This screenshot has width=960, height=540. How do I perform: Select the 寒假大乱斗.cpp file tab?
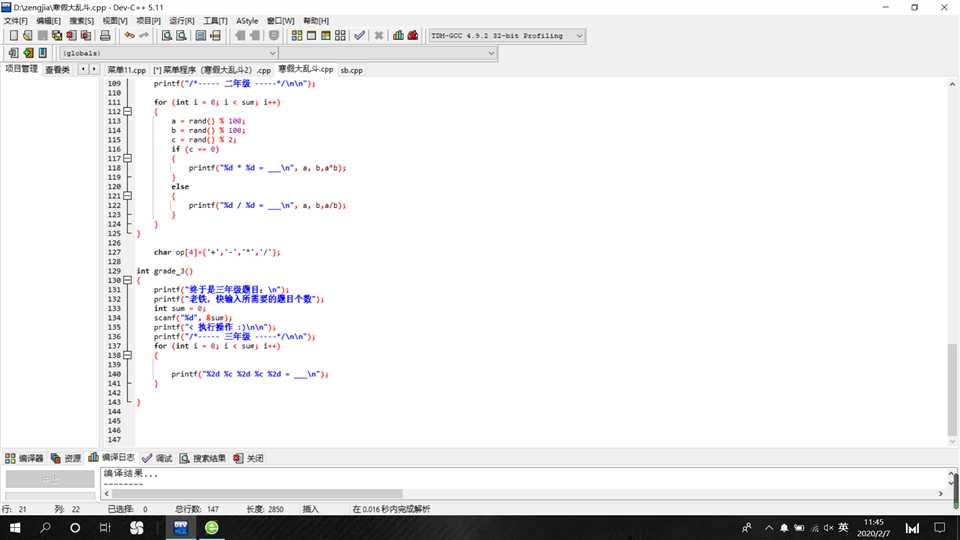[x=306, y=69]
